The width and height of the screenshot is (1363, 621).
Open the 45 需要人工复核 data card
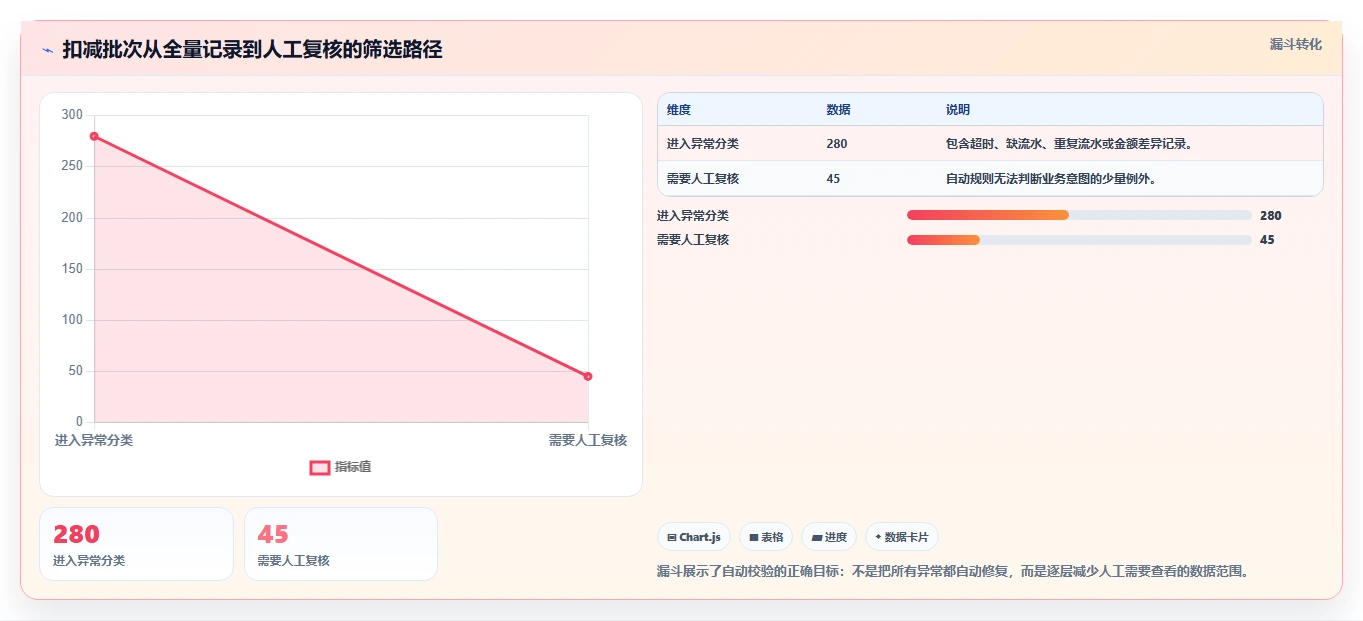tap(341, 544)
